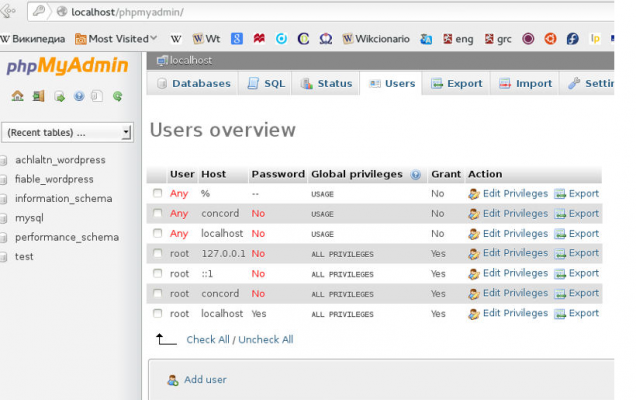This screenshot has height=400, width=636.
Task: Click the log out icon in sidebar
Action: 38,96
